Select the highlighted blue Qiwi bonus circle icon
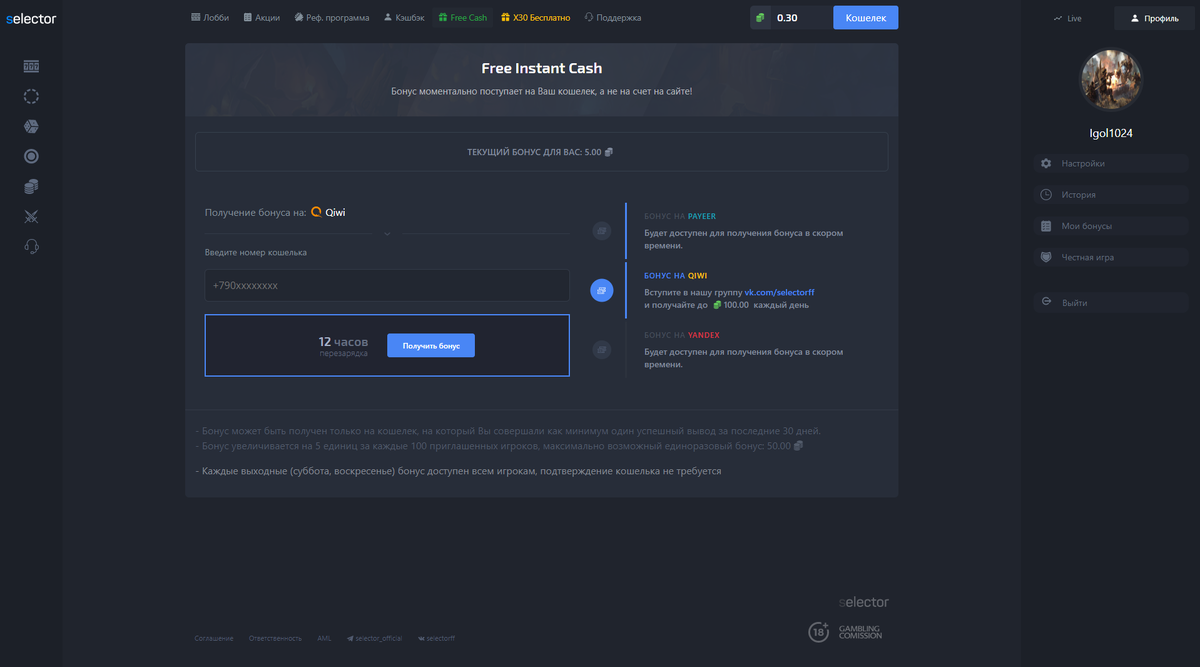The image size is (1200, 667). coord(601,290)
